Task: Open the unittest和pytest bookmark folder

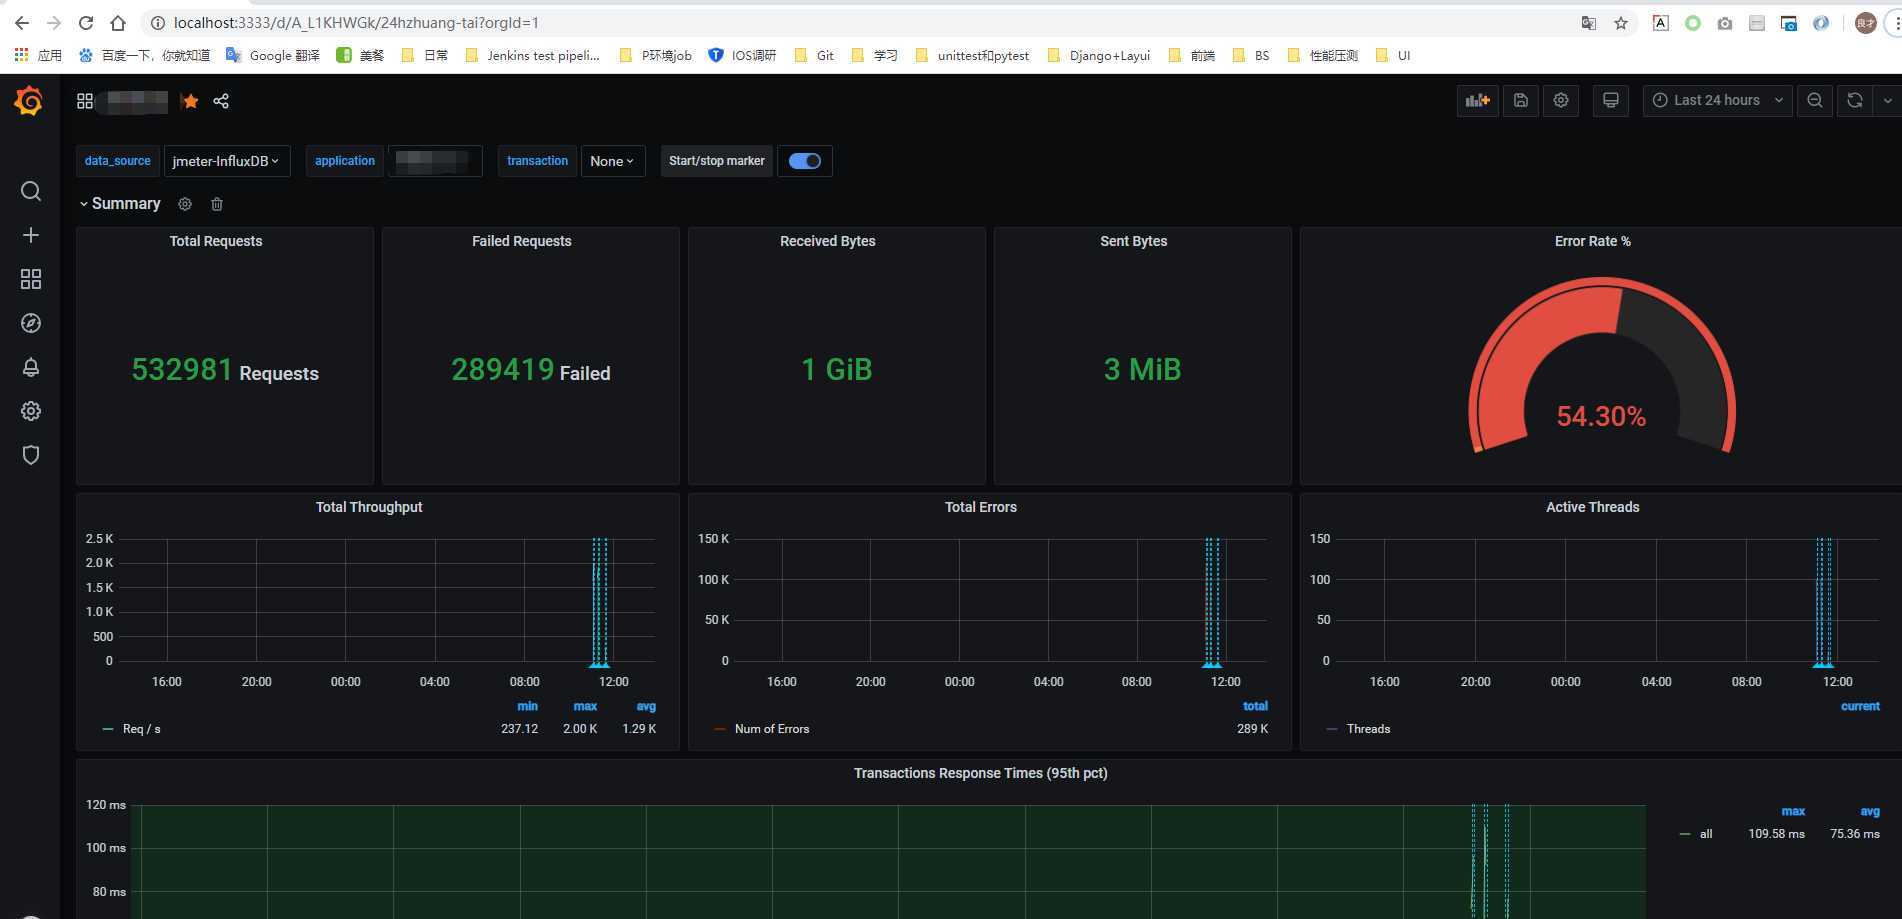Action: tap(972, 56)
